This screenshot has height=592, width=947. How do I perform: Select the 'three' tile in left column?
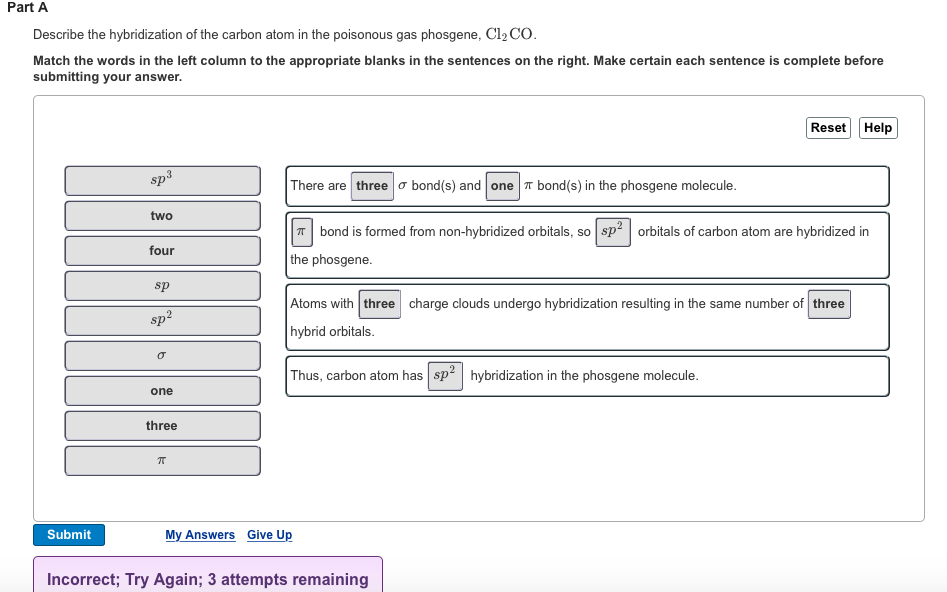162,426
